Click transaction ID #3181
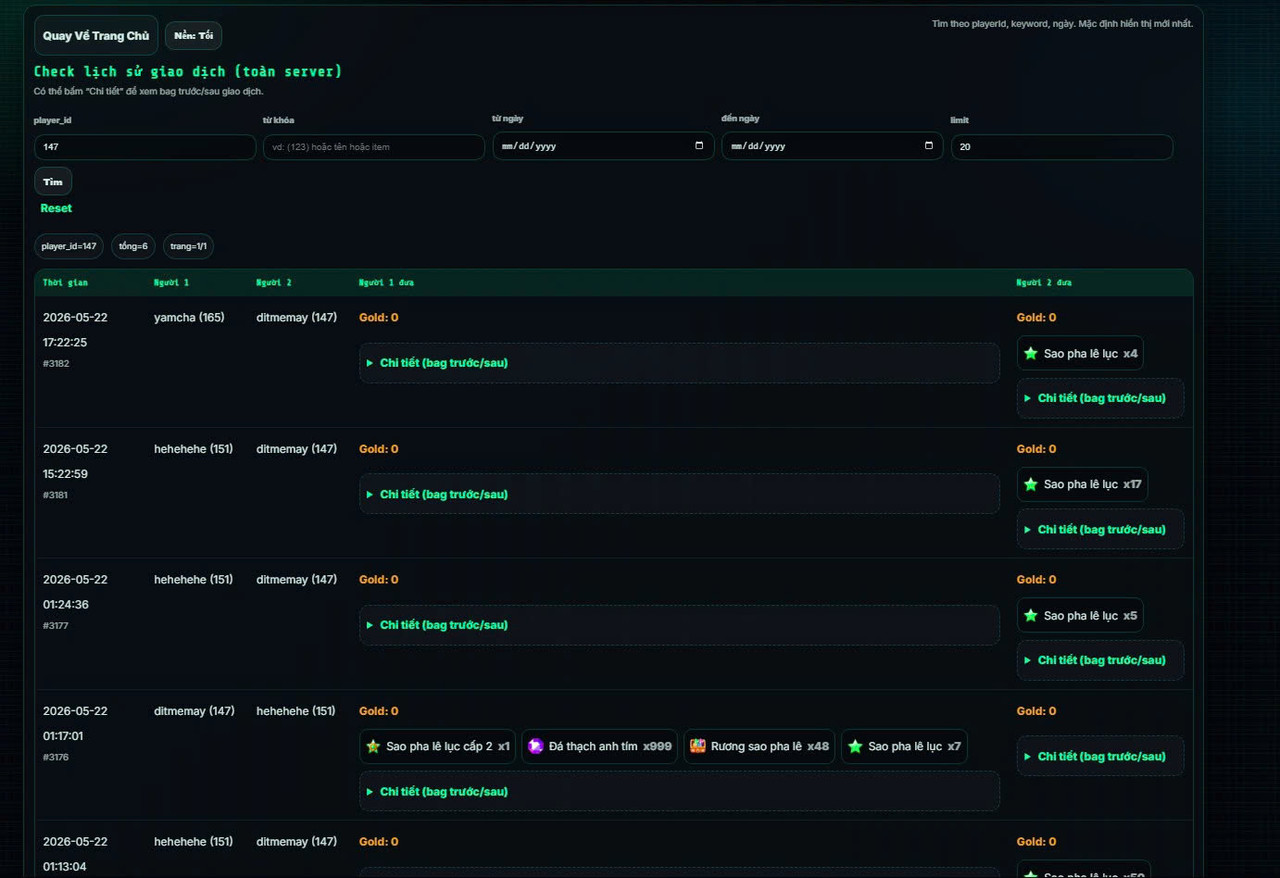The width and height of the screenshot is (1280, 878). (x=56, y=495)
